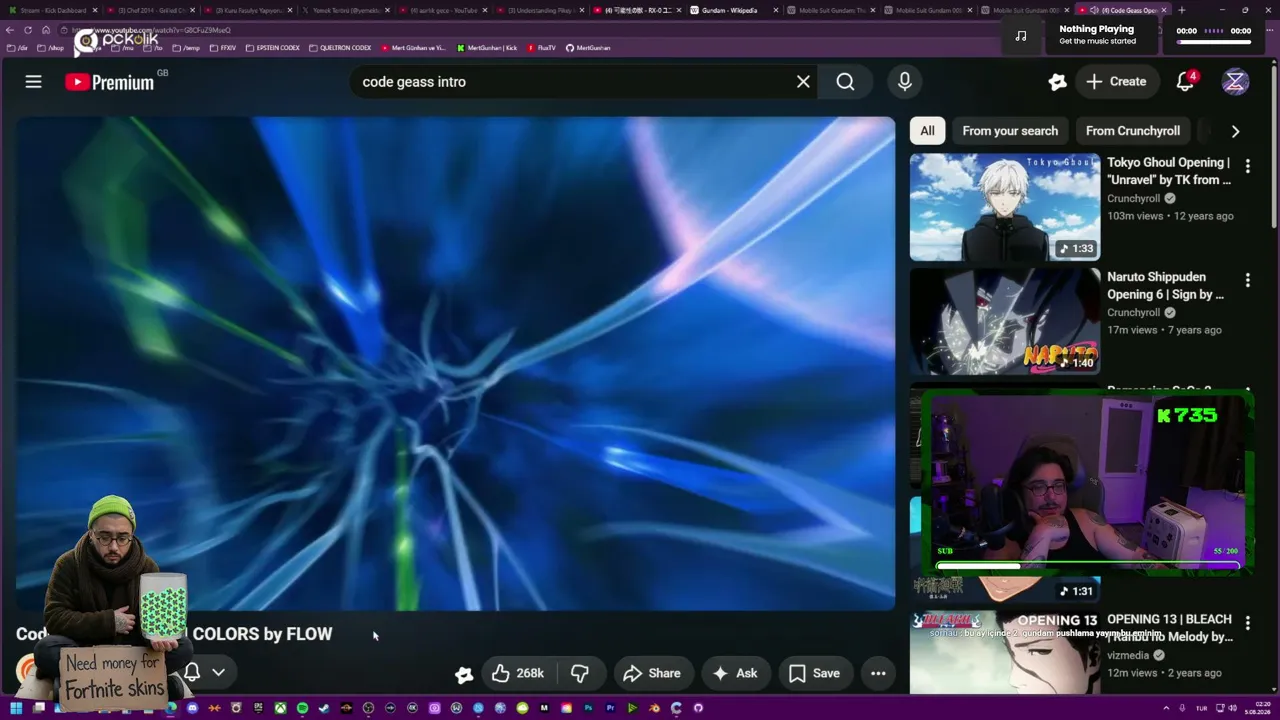Viewport: 1280px width, 720px height.
Task: Open the Tokyo Ghoul Opening thumbnail
Action: (x=1005, y=207)
